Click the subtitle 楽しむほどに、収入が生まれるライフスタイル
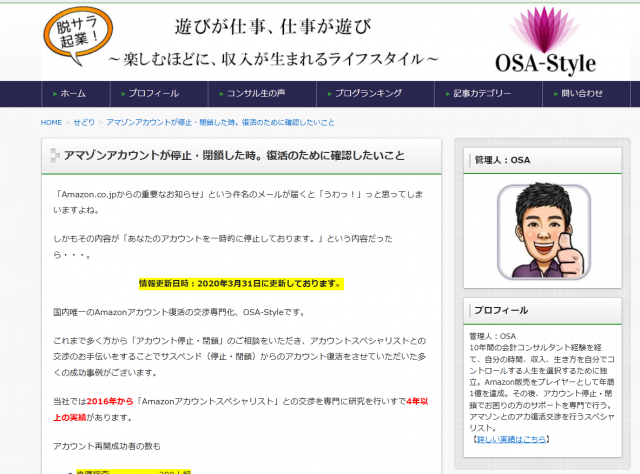 coord(273,60)
